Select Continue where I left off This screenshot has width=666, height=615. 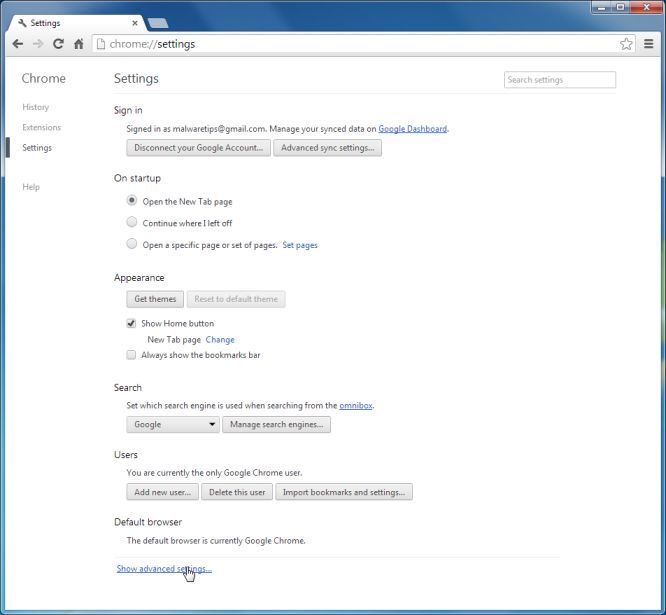132,222
